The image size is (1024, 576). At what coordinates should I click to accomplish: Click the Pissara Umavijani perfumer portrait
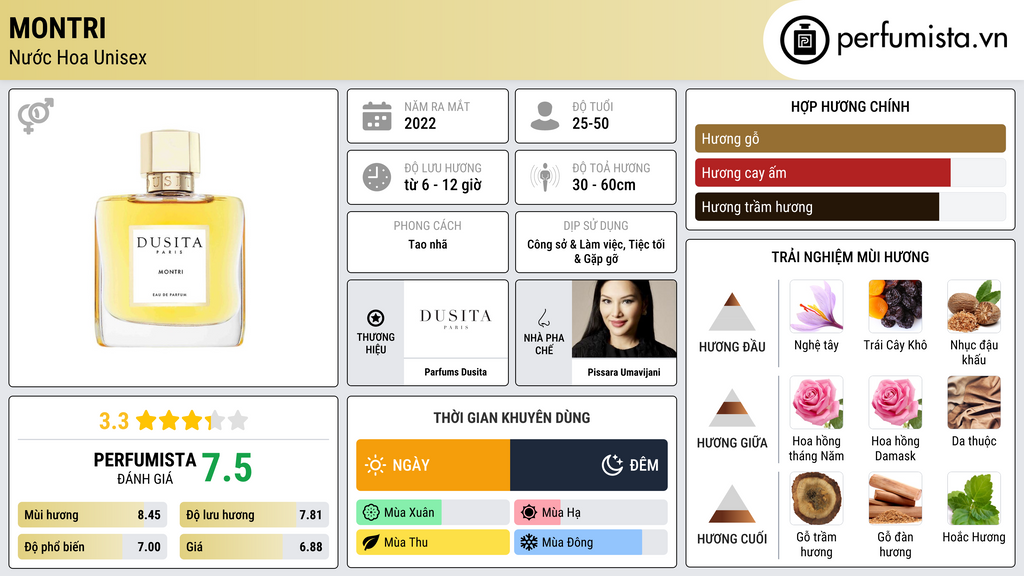click(x=624, y=319)
